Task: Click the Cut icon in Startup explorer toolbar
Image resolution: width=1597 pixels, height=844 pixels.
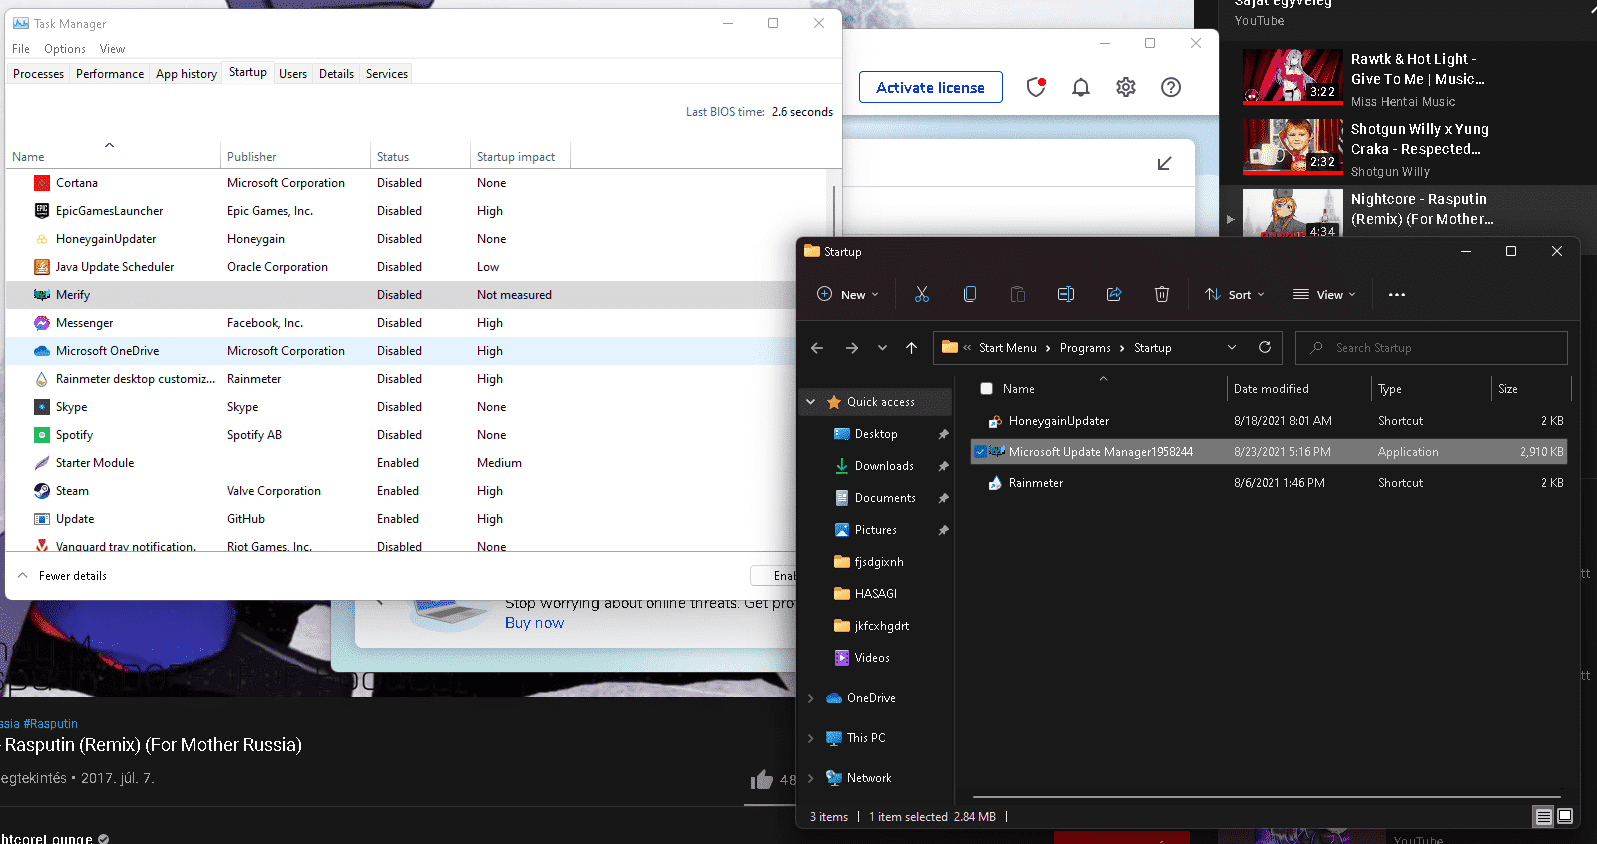Action: (921, 294)
